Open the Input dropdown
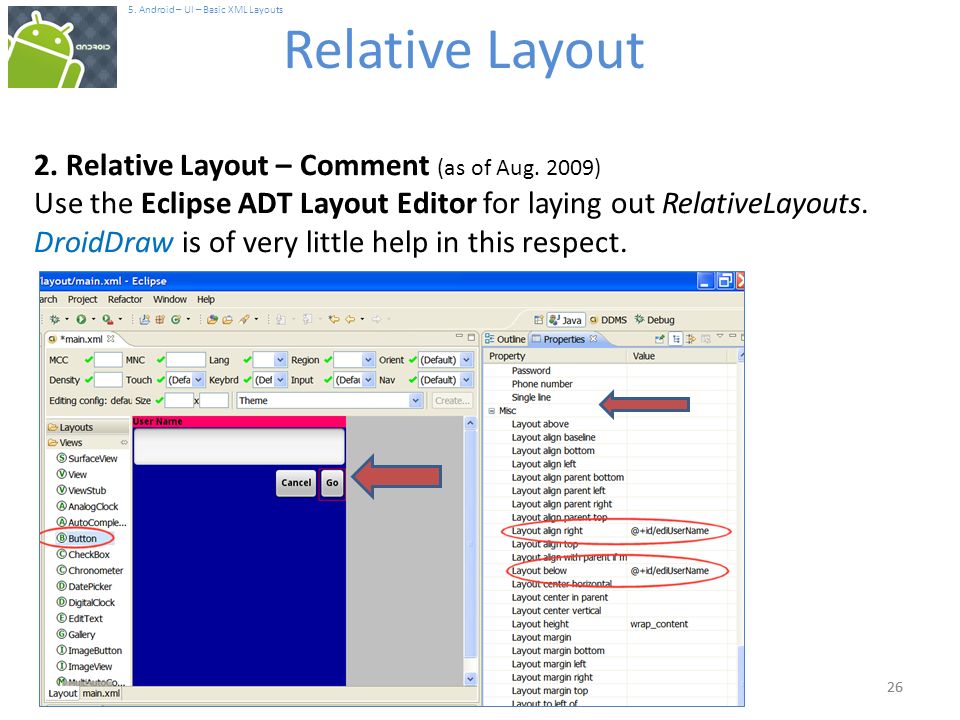This screenshot has width=960, height=720. point(368,380)
